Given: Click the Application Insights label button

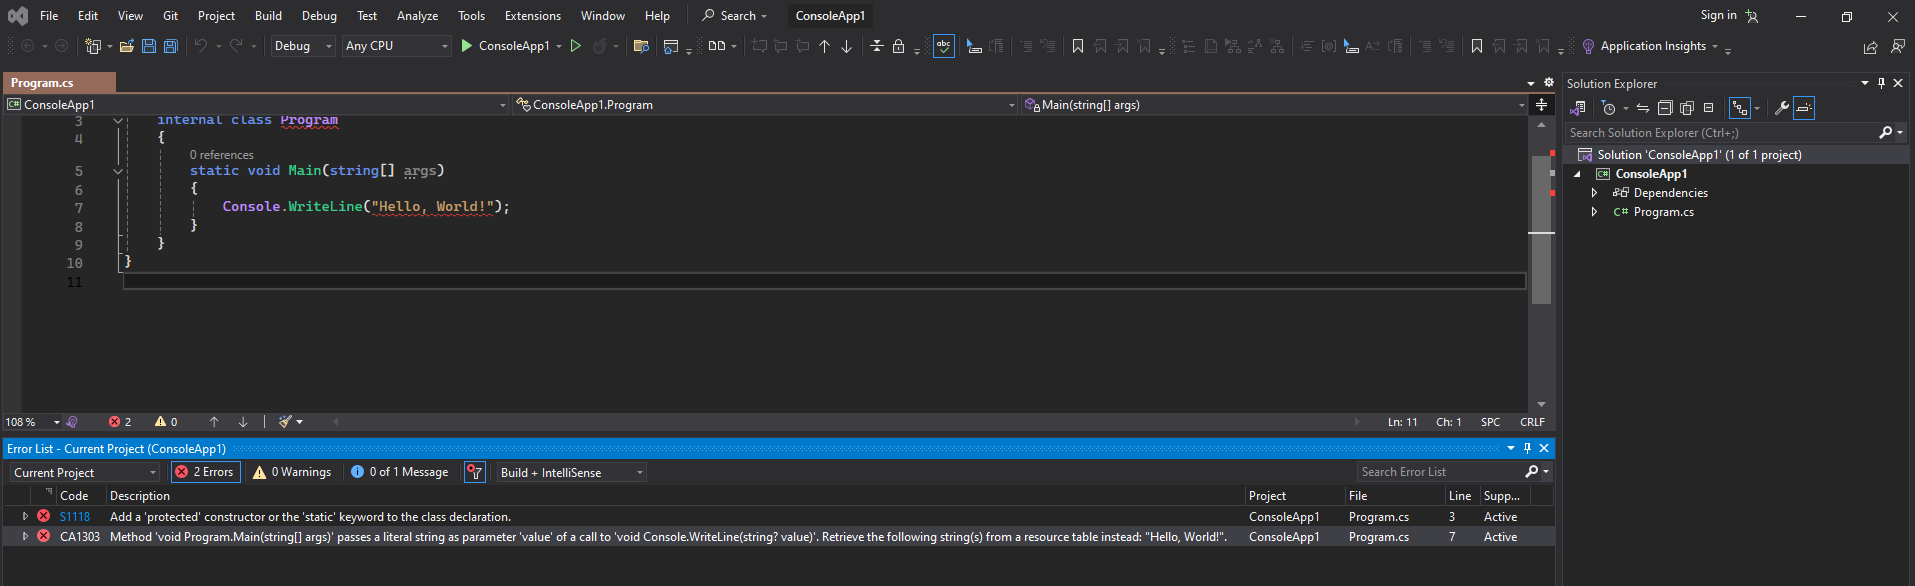Looking at the screenshot, I should coord(1653,46).
